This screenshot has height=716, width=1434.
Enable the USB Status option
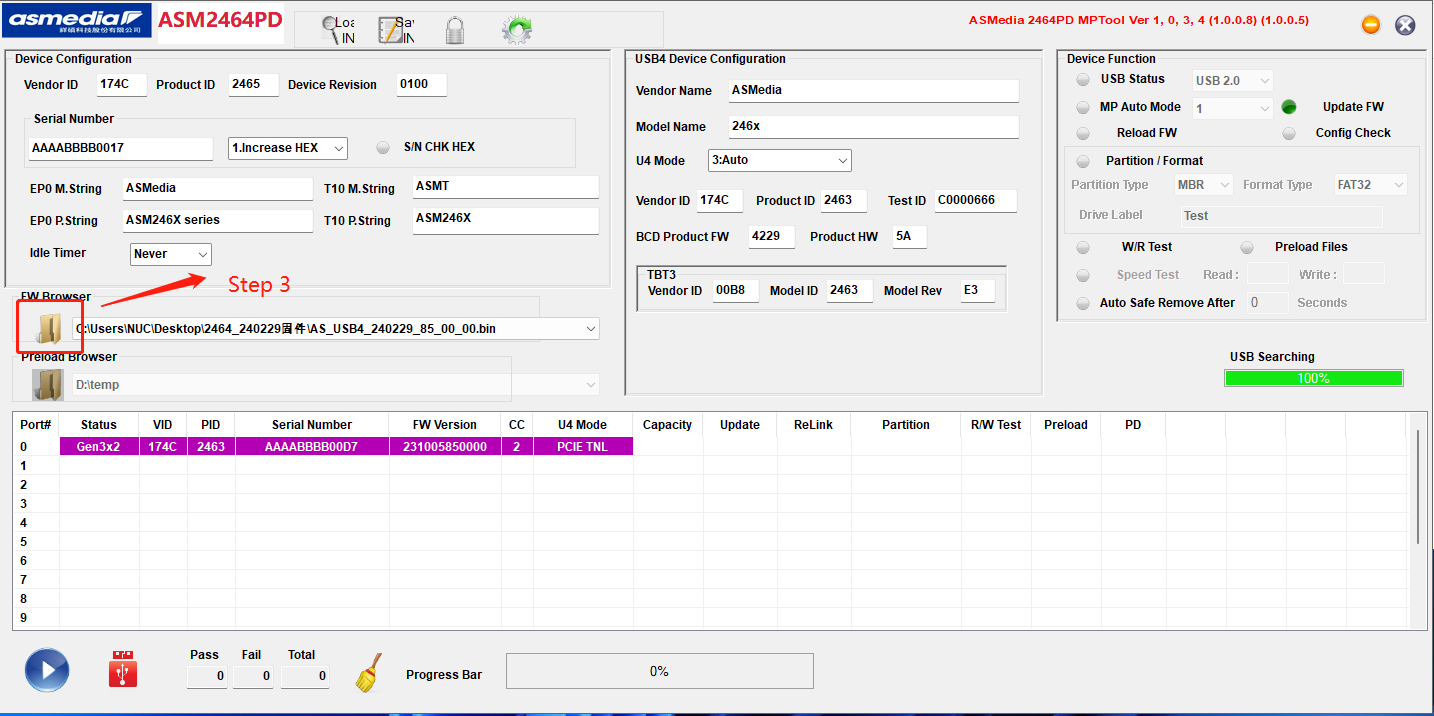tap(1083, 80)
